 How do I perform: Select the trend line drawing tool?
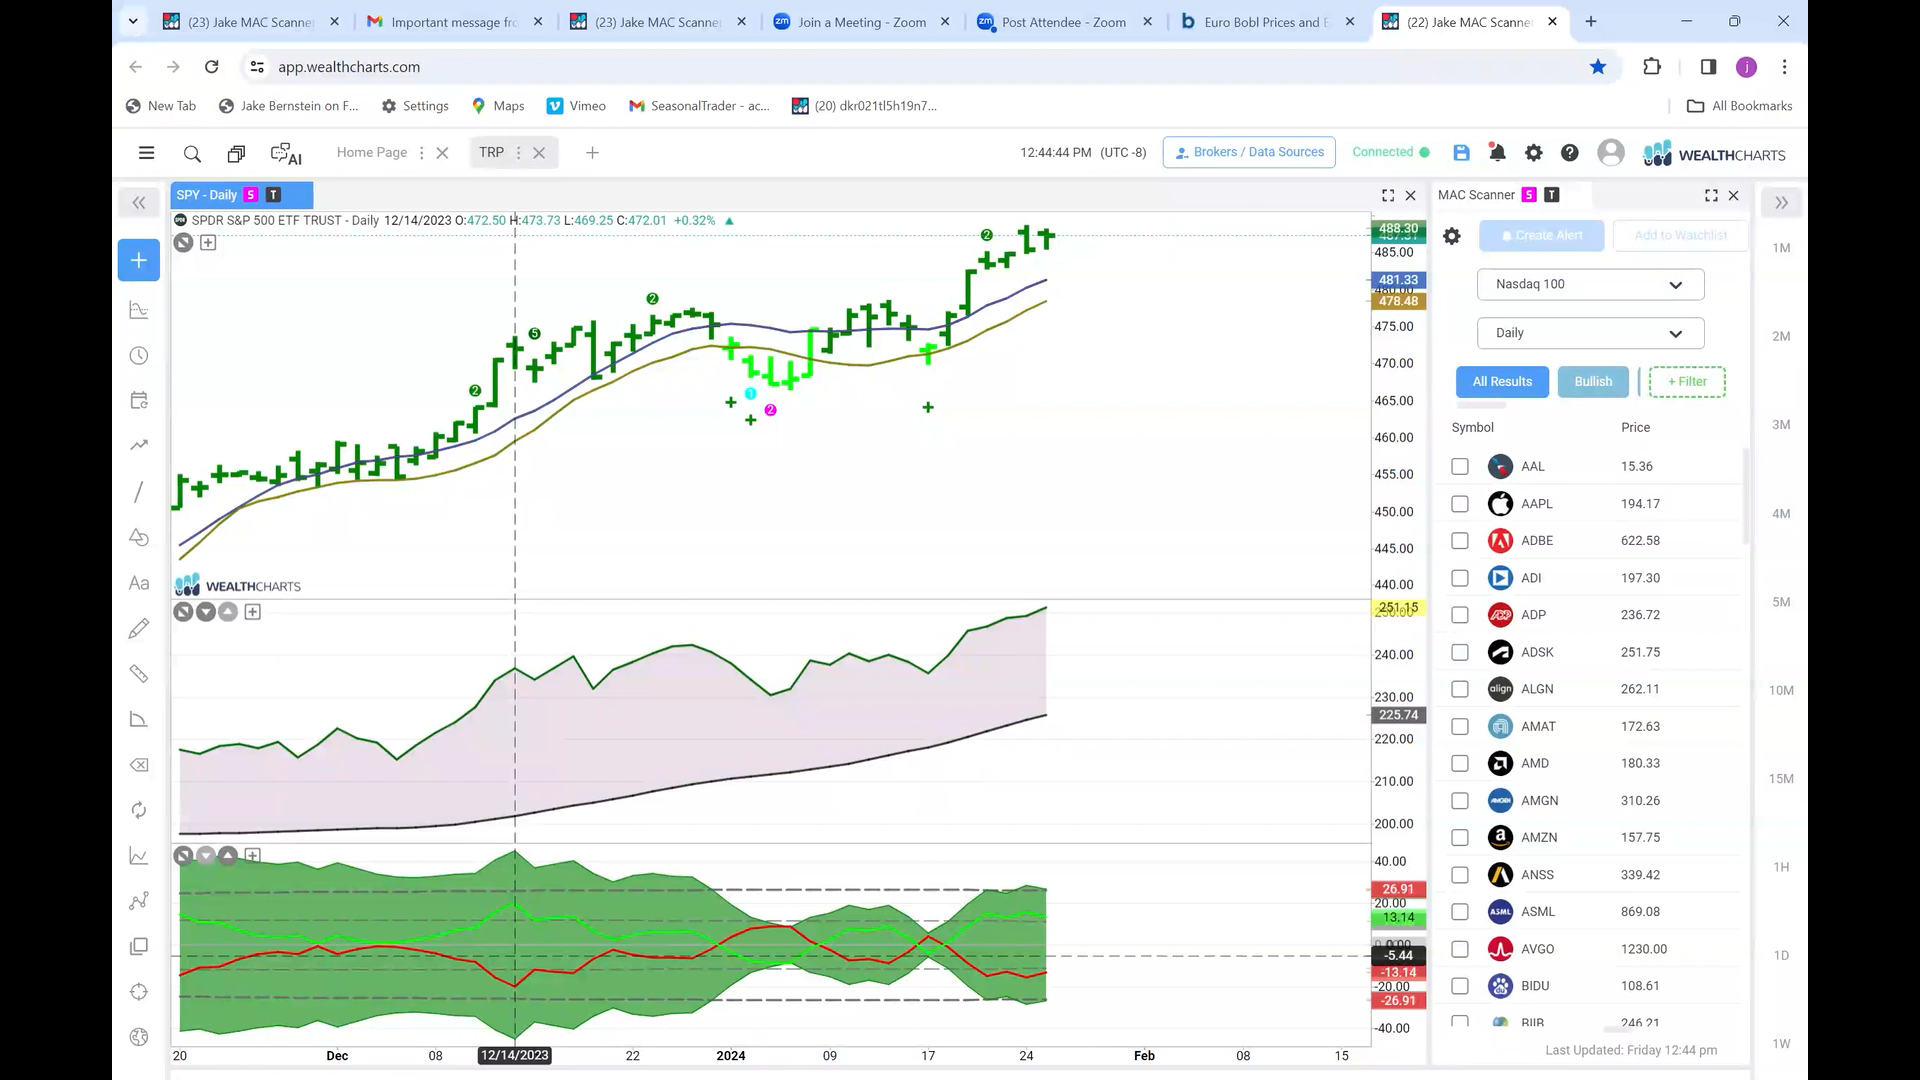(139, 491)
